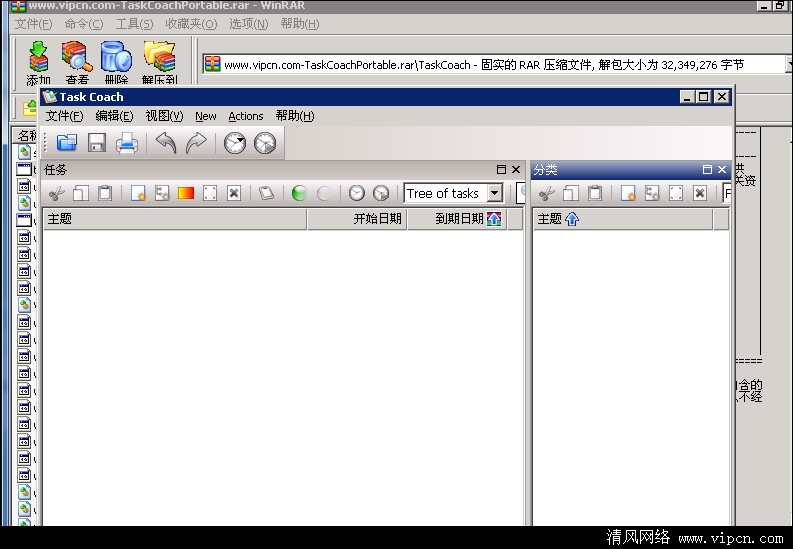The width and height of the screenshot is (793, 549).
Task: Click the Print icon in Task Coach toolbar
Action: [126, 143]
